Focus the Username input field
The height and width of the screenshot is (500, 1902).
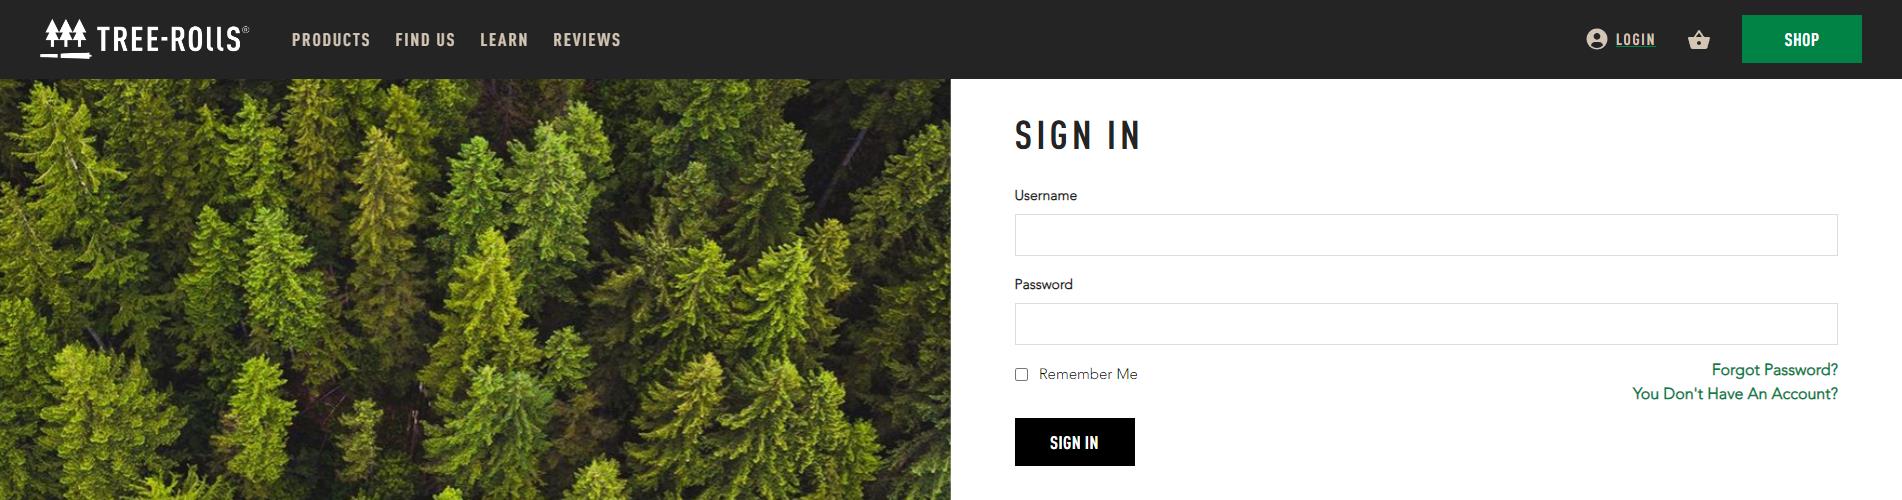point(1426,235)
